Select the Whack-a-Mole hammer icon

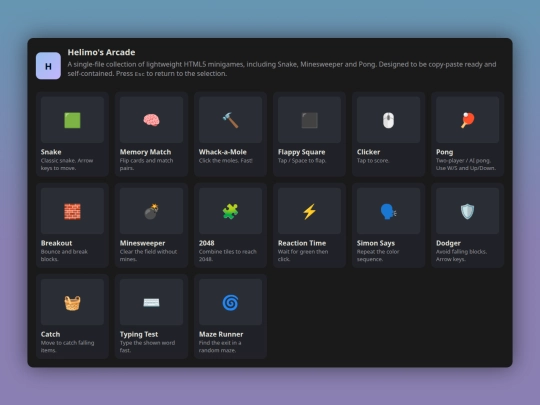coord(230,120)
